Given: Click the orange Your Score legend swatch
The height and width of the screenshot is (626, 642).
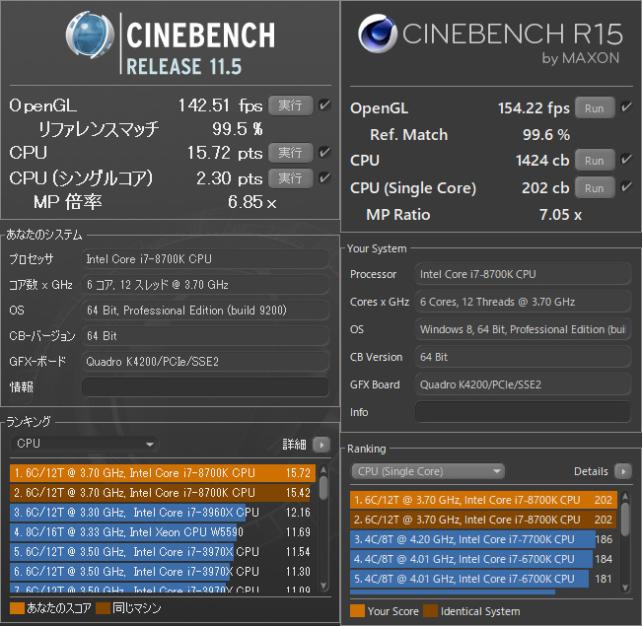Looking at the screenshot, I should (x=357, y=611).
